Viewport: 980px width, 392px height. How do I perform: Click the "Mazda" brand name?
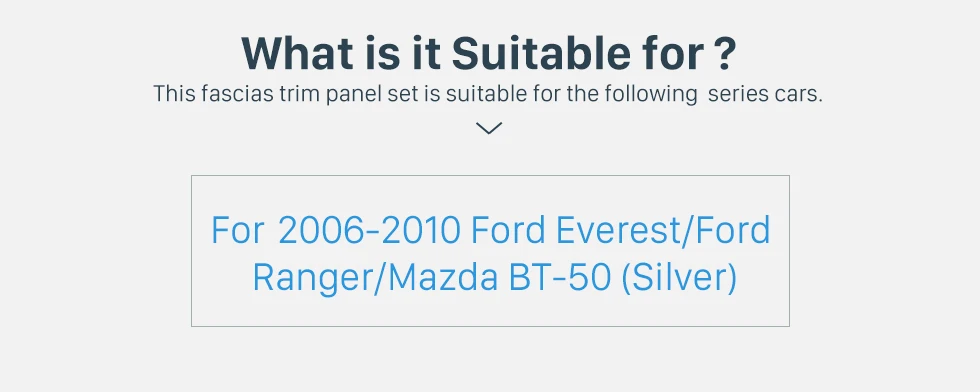click(x=443, y=278)
